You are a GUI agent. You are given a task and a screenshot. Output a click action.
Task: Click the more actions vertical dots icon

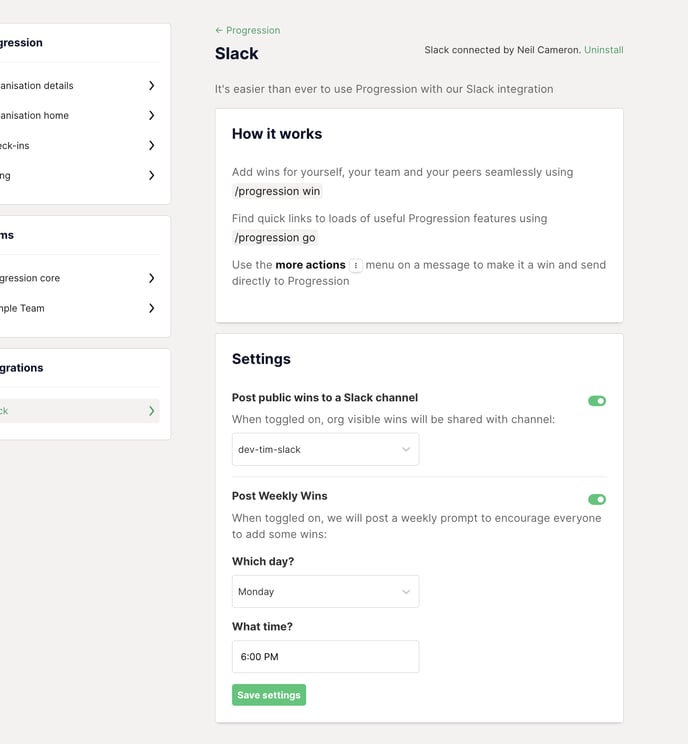tap(356, 266)
